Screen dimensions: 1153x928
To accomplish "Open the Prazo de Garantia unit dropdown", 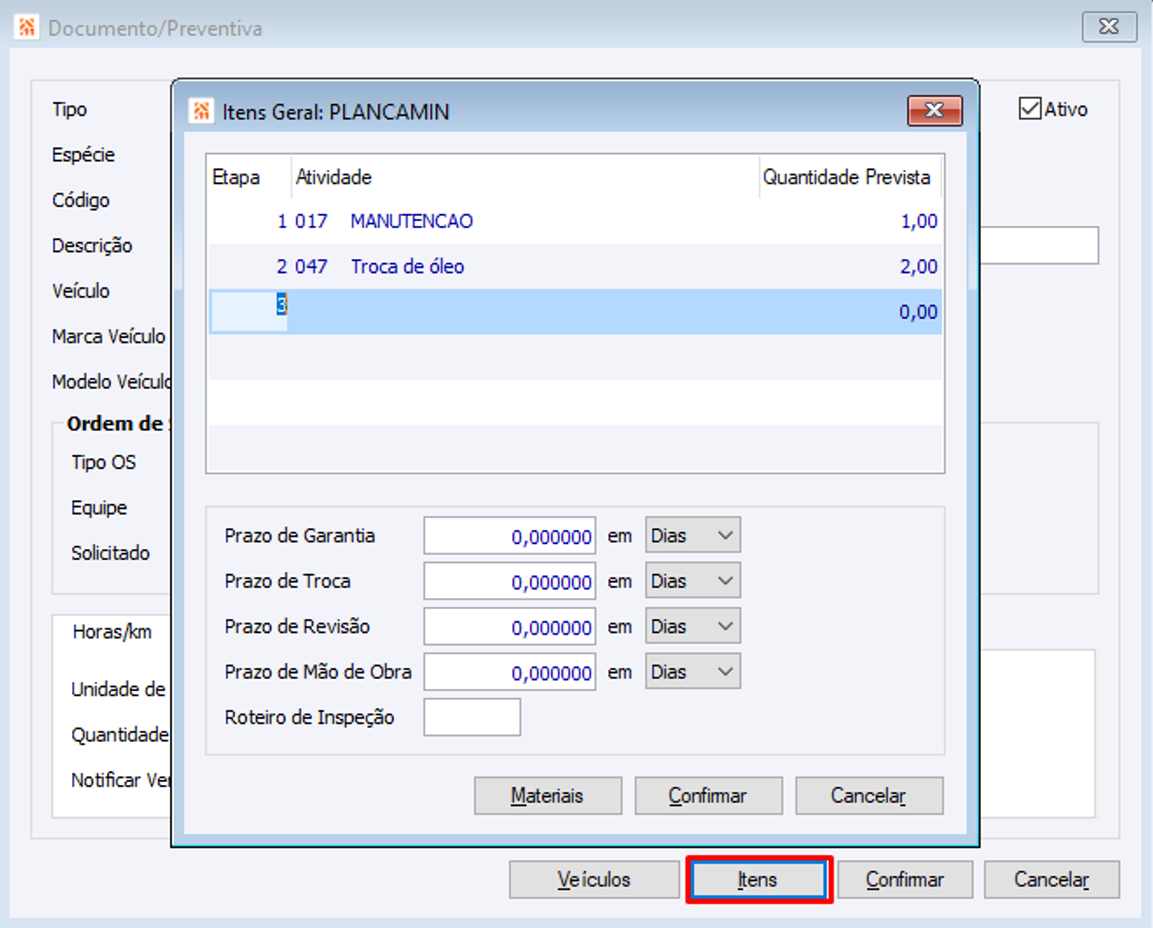I will coord(693,535).
